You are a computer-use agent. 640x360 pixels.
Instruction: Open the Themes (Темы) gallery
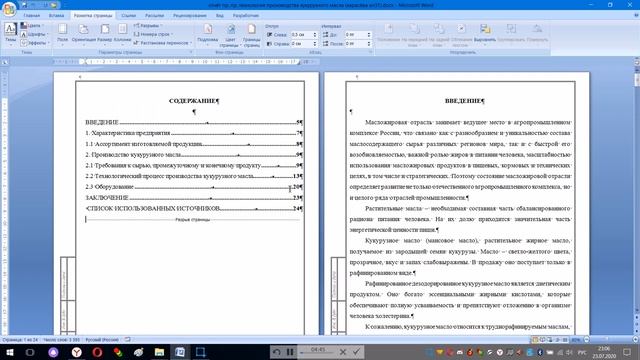coord(10,34)
